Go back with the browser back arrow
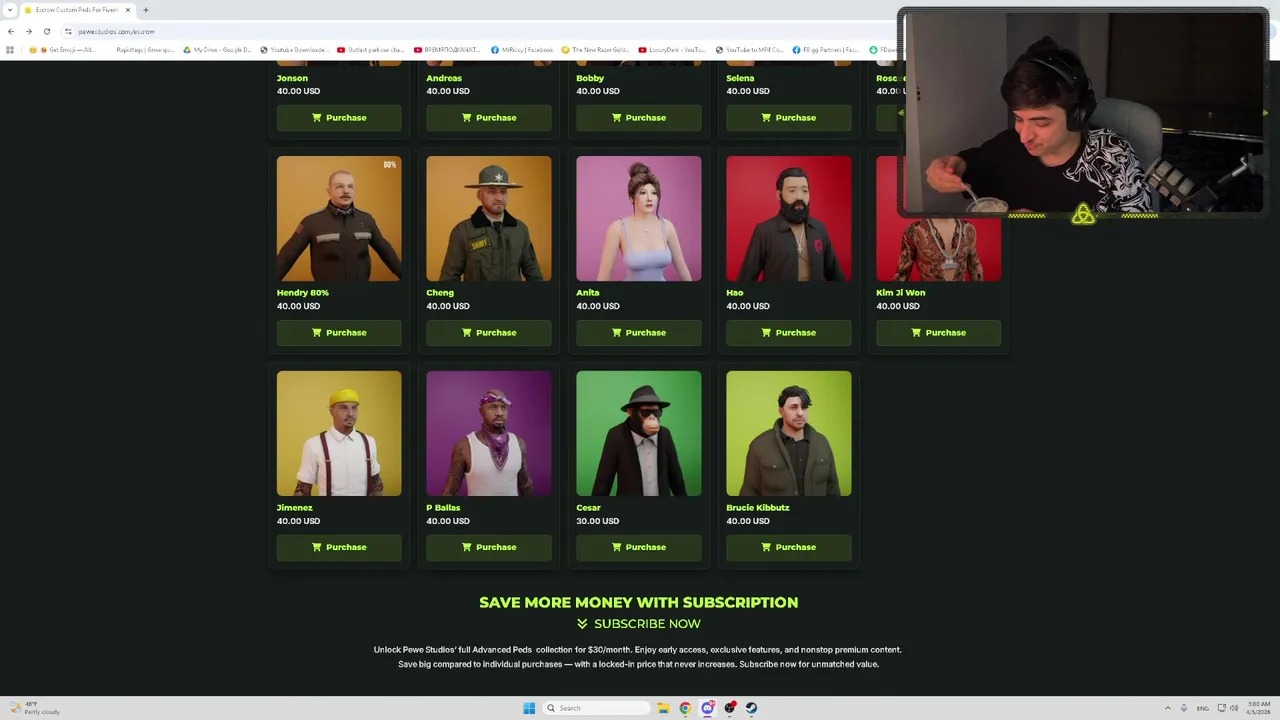Screen dimensions: 1280x720 pyautogui.click(x=11, y=31)
